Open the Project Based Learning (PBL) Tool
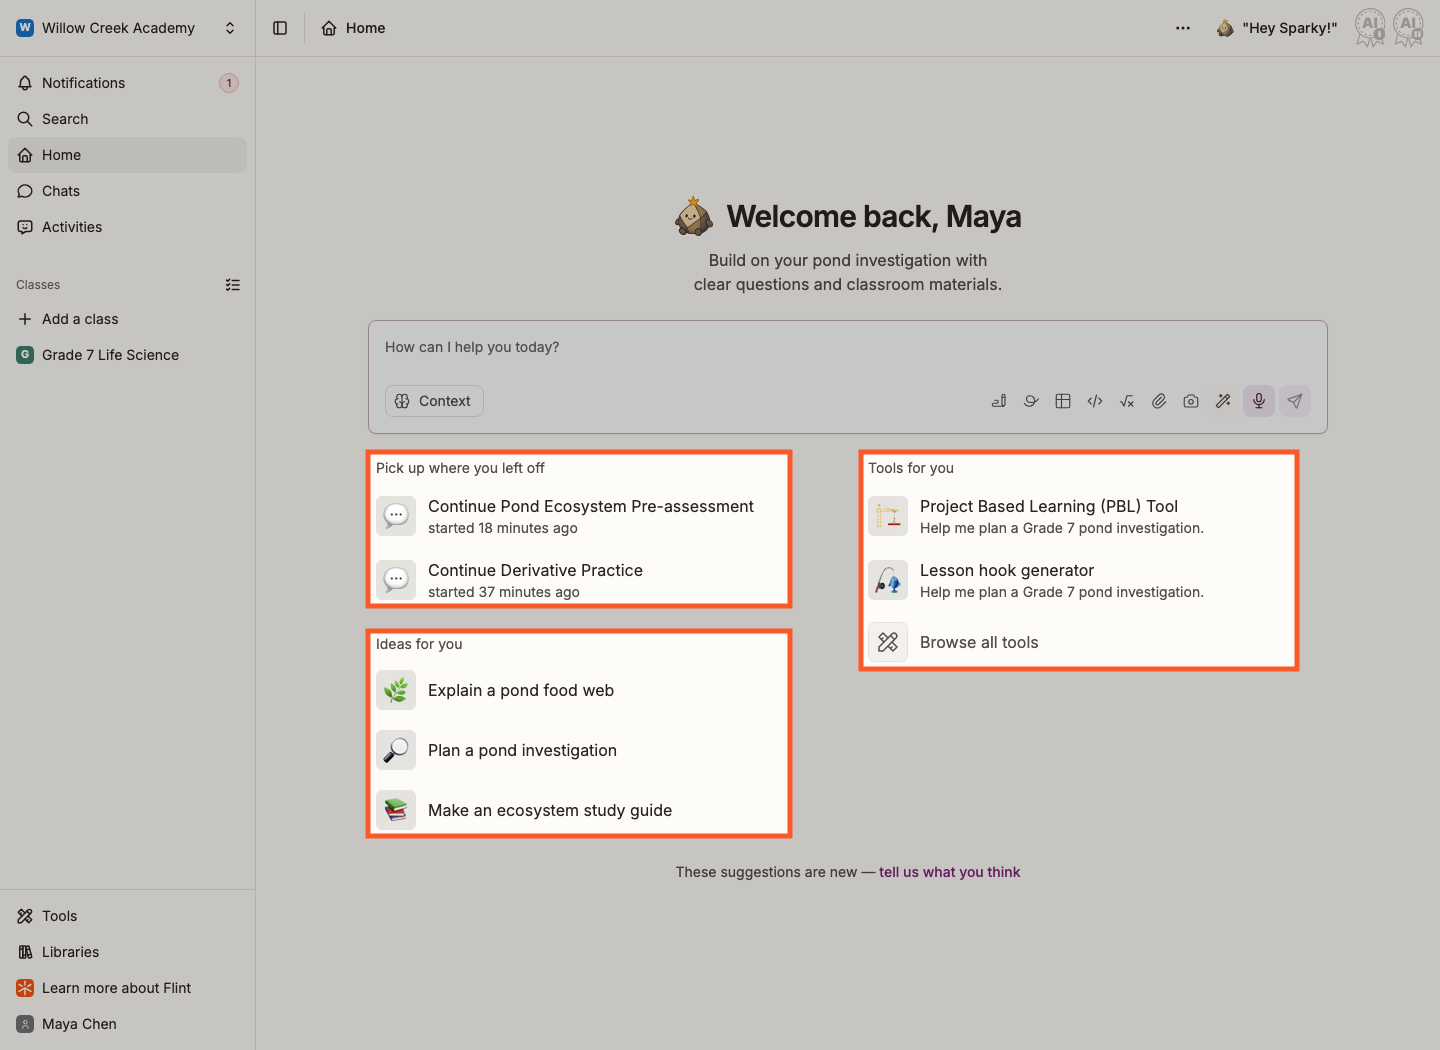The width and height of the screenshot is (1440, 1050). point(1078,516)
